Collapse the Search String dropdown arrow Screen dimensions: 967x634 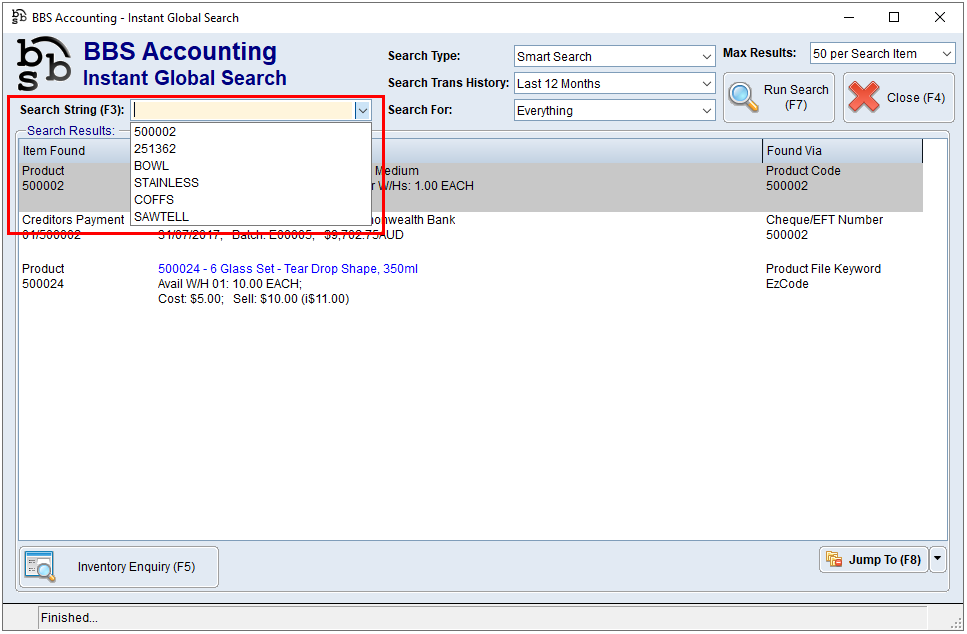pyautogui.click(x=362, y=110)
